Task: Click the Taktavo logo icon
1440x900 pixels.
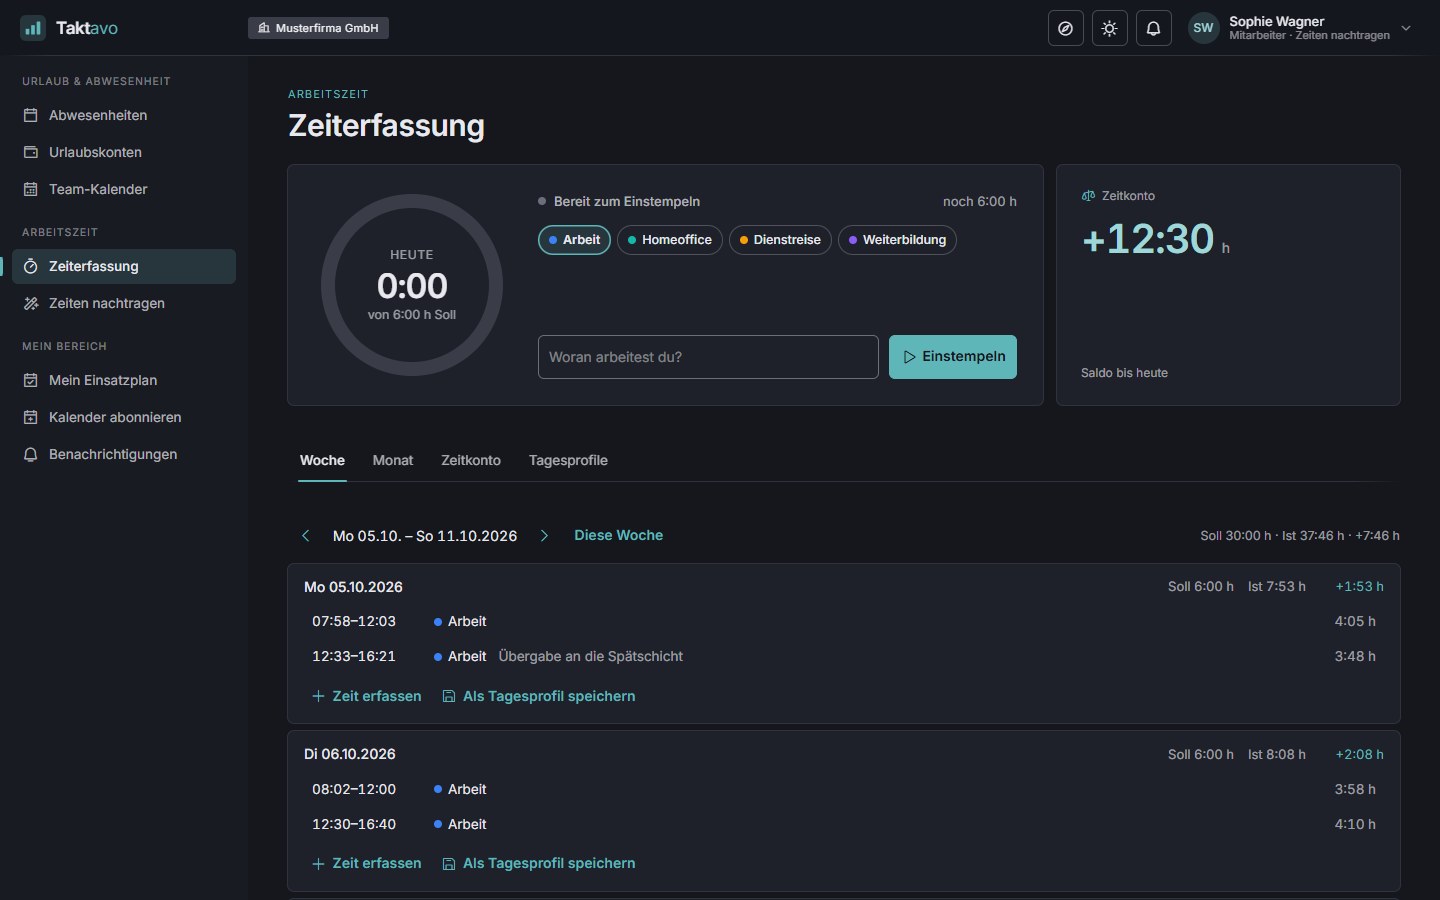Action: [x=33, y=28]
